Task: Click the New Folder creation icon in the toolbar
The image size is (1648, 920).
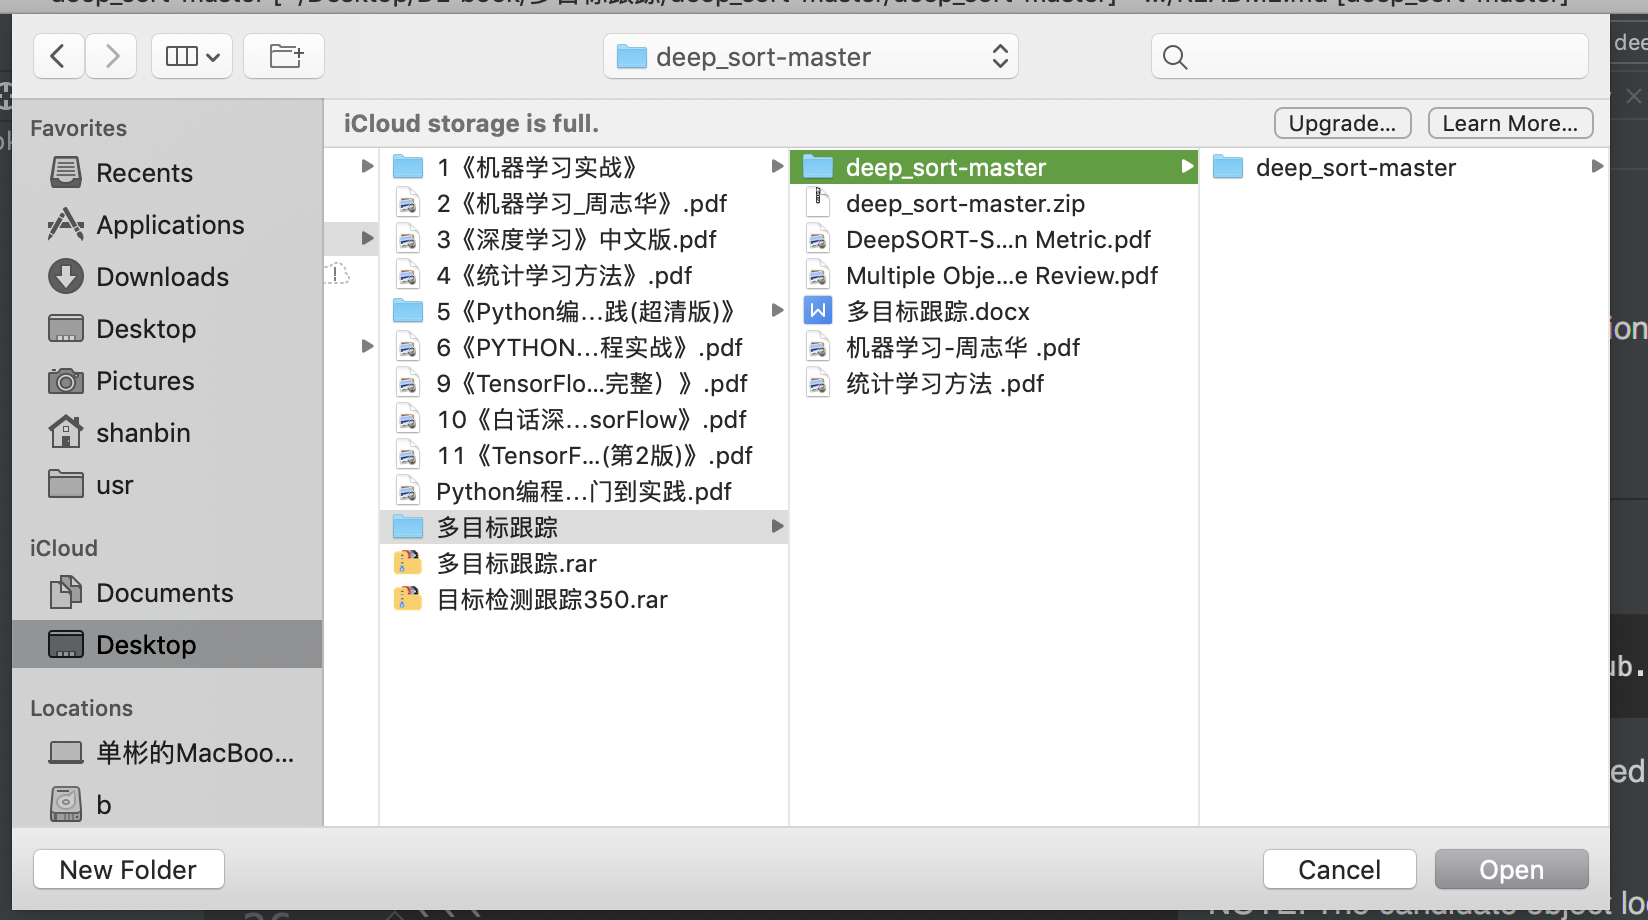Action: point(284,56)
